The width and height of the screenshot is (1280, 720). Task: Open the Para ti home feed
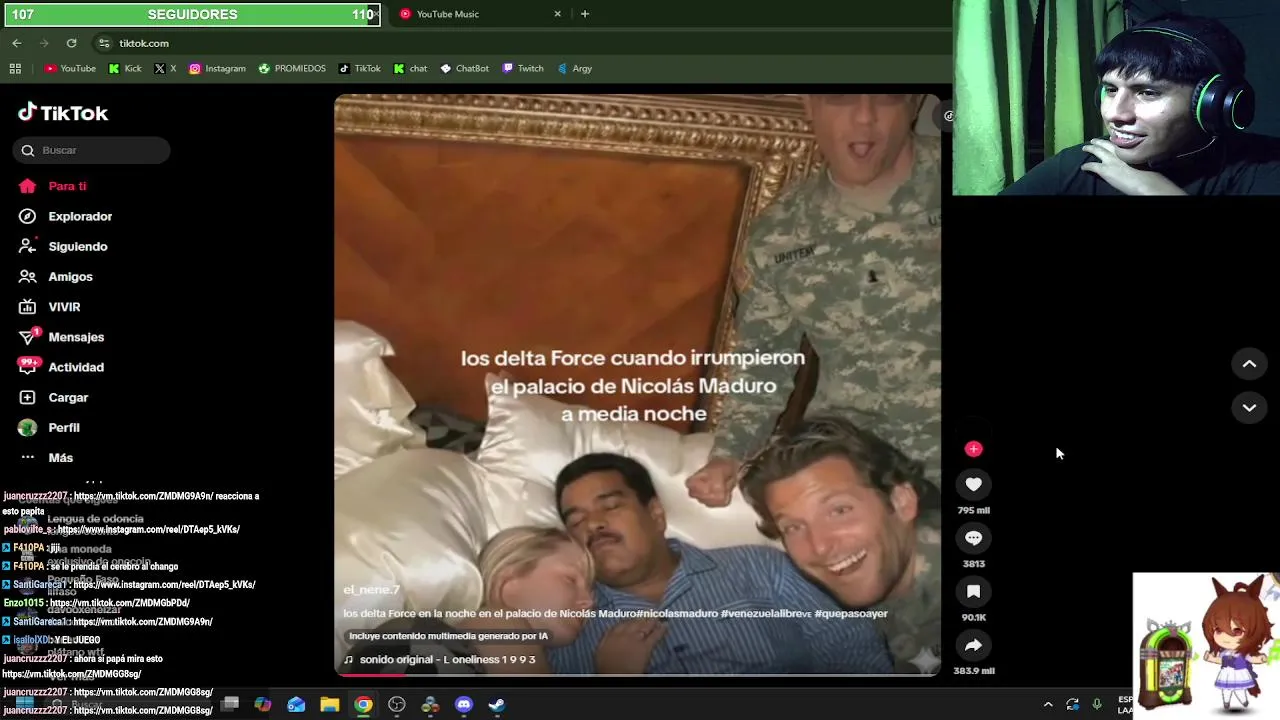53,186
